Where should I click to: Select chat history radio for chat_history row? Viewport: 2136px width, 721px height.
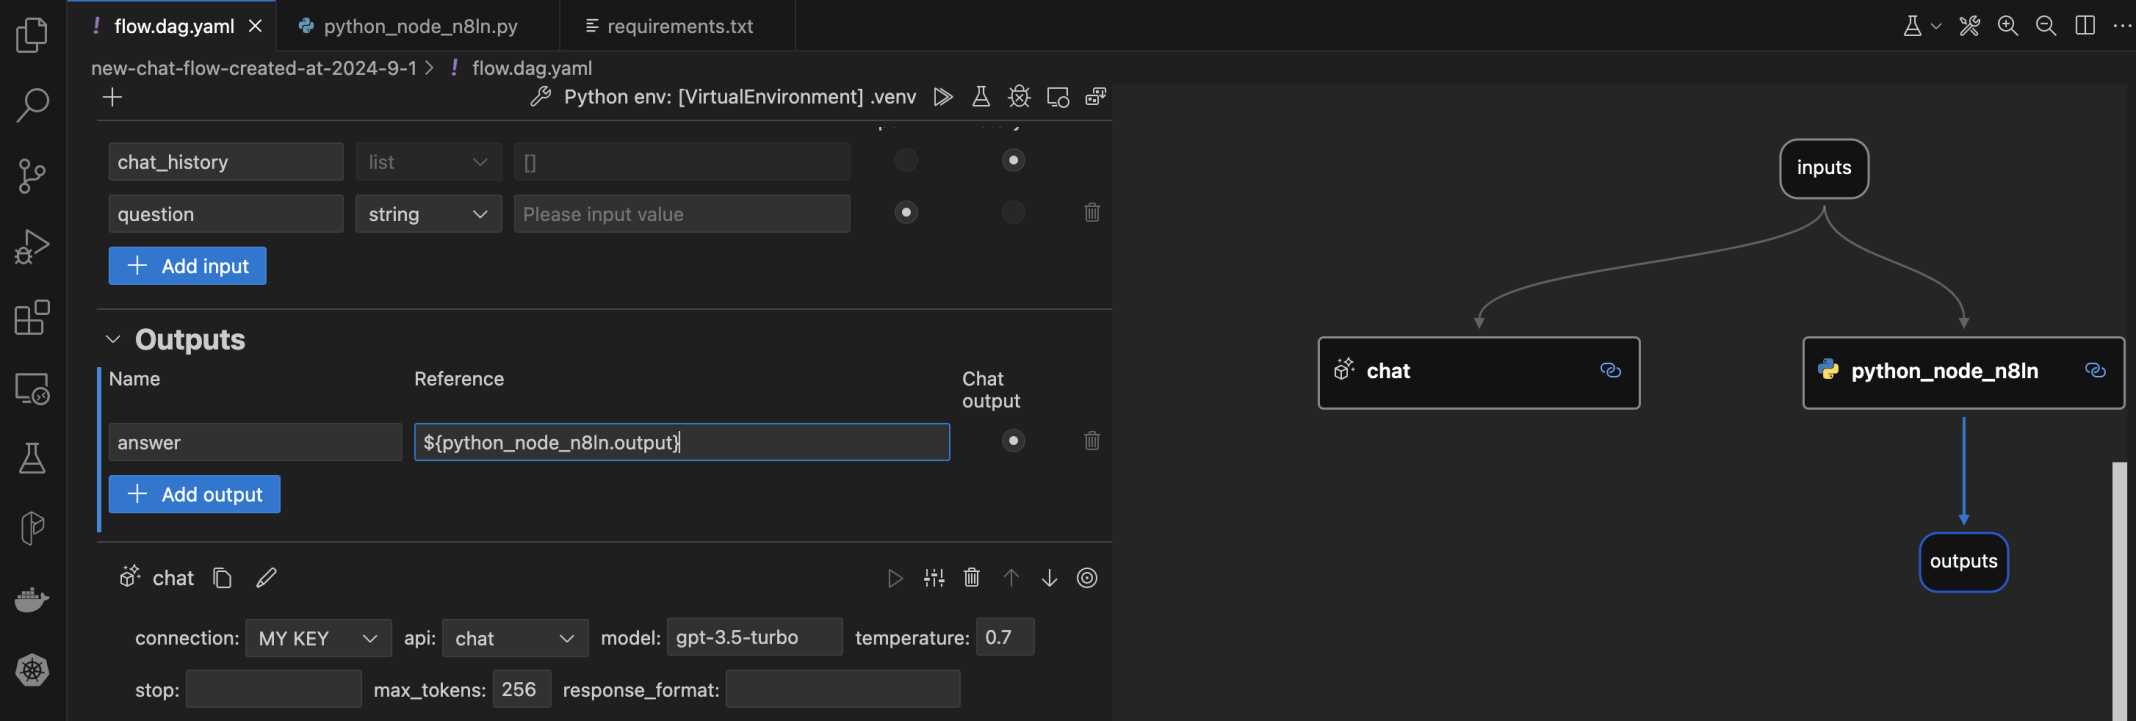coord(1013,160)
